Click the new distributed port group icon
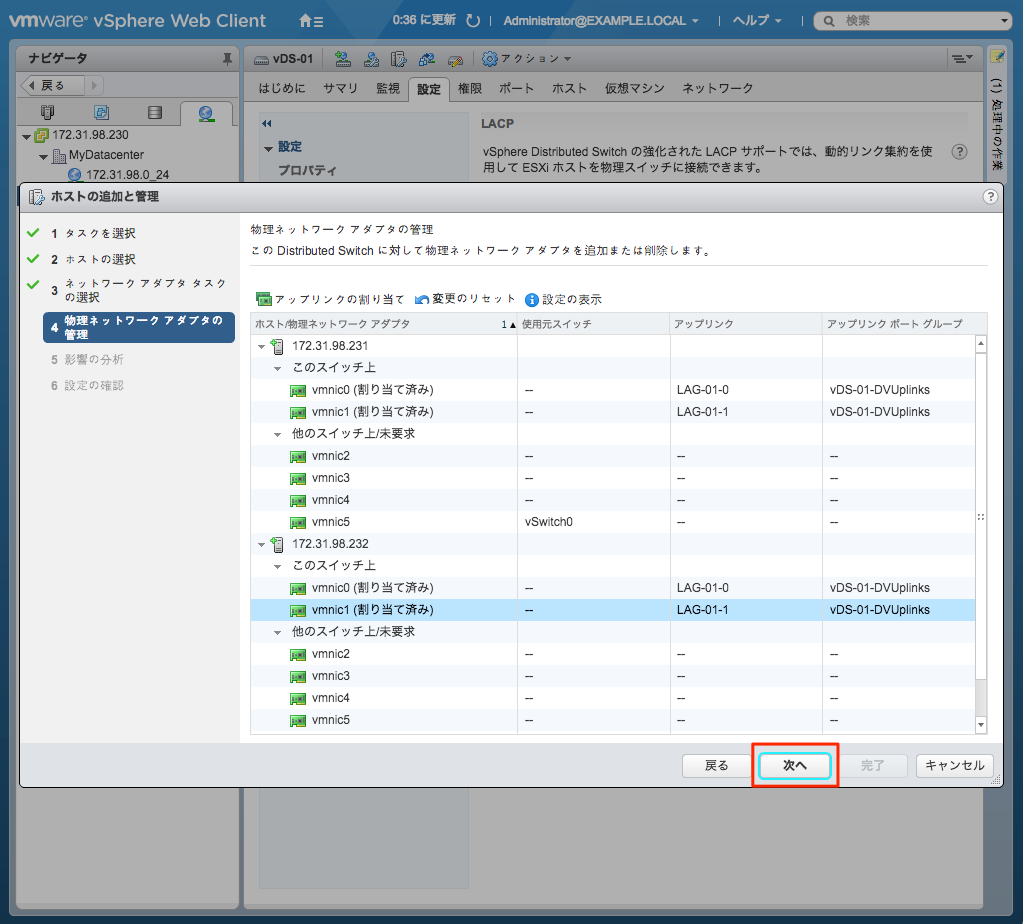 point(343,59)
